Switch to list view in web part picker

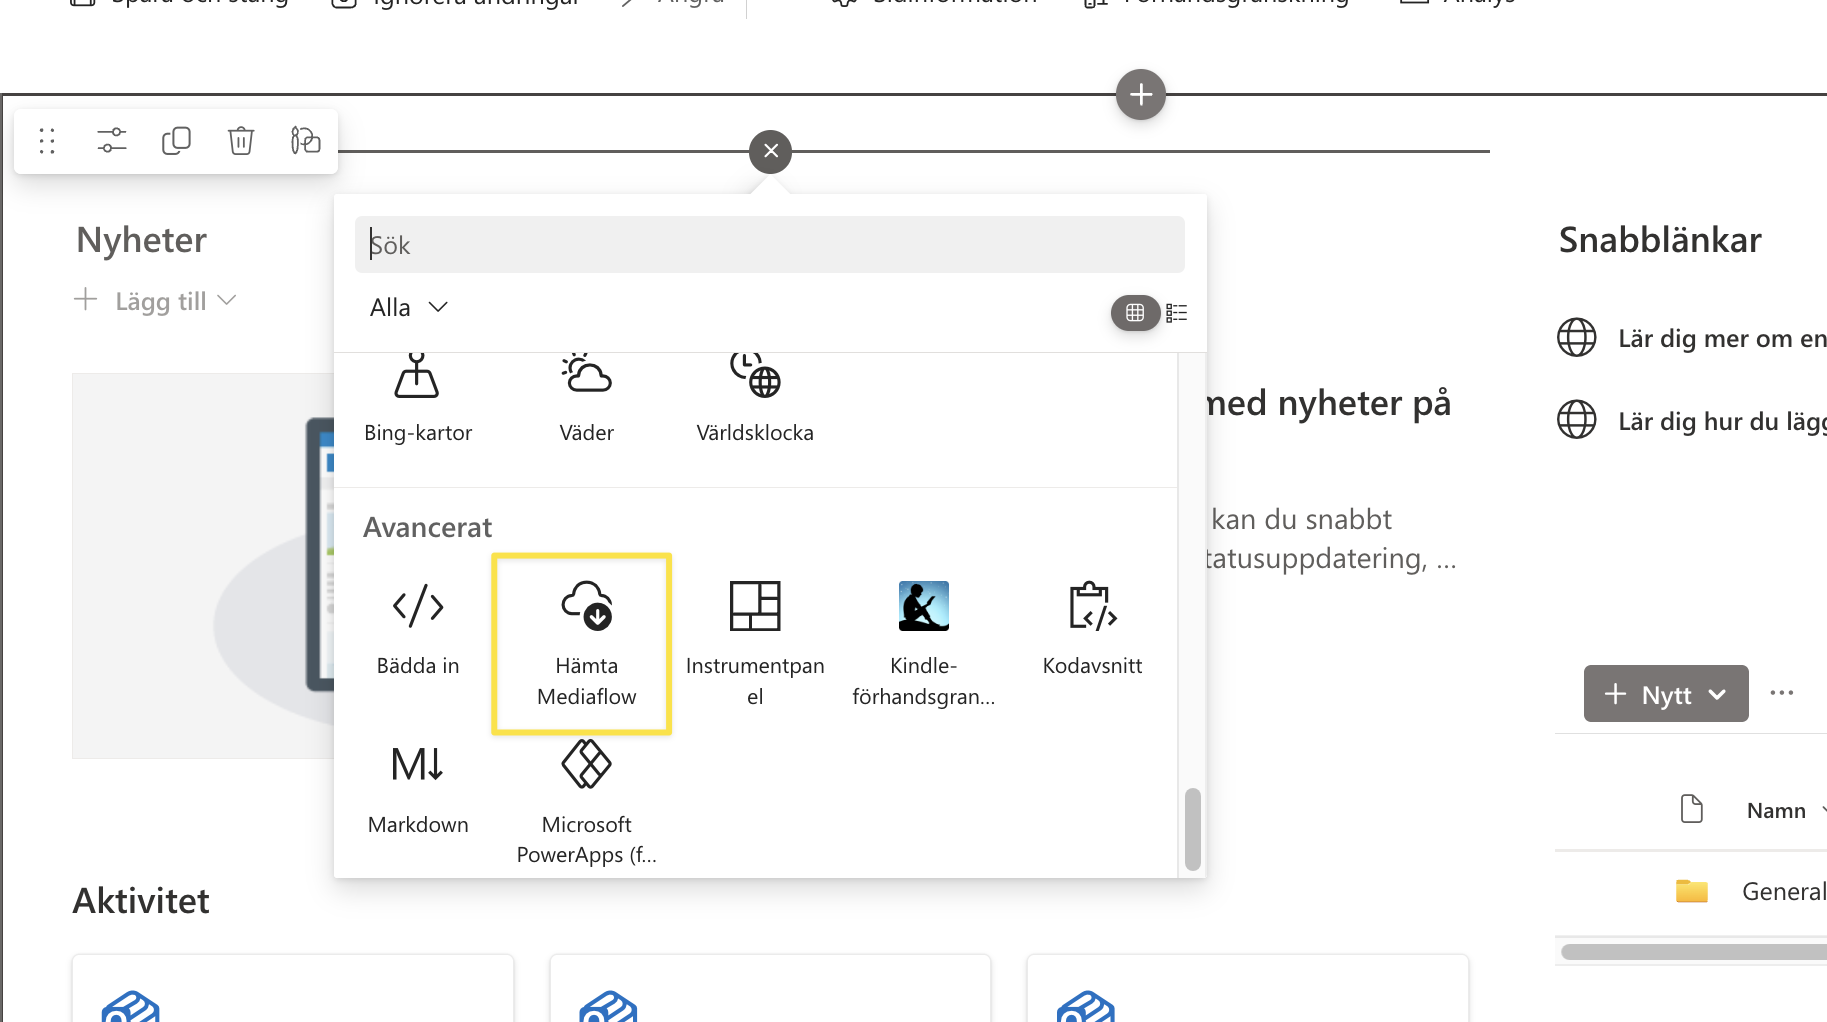click(1177, 313)
